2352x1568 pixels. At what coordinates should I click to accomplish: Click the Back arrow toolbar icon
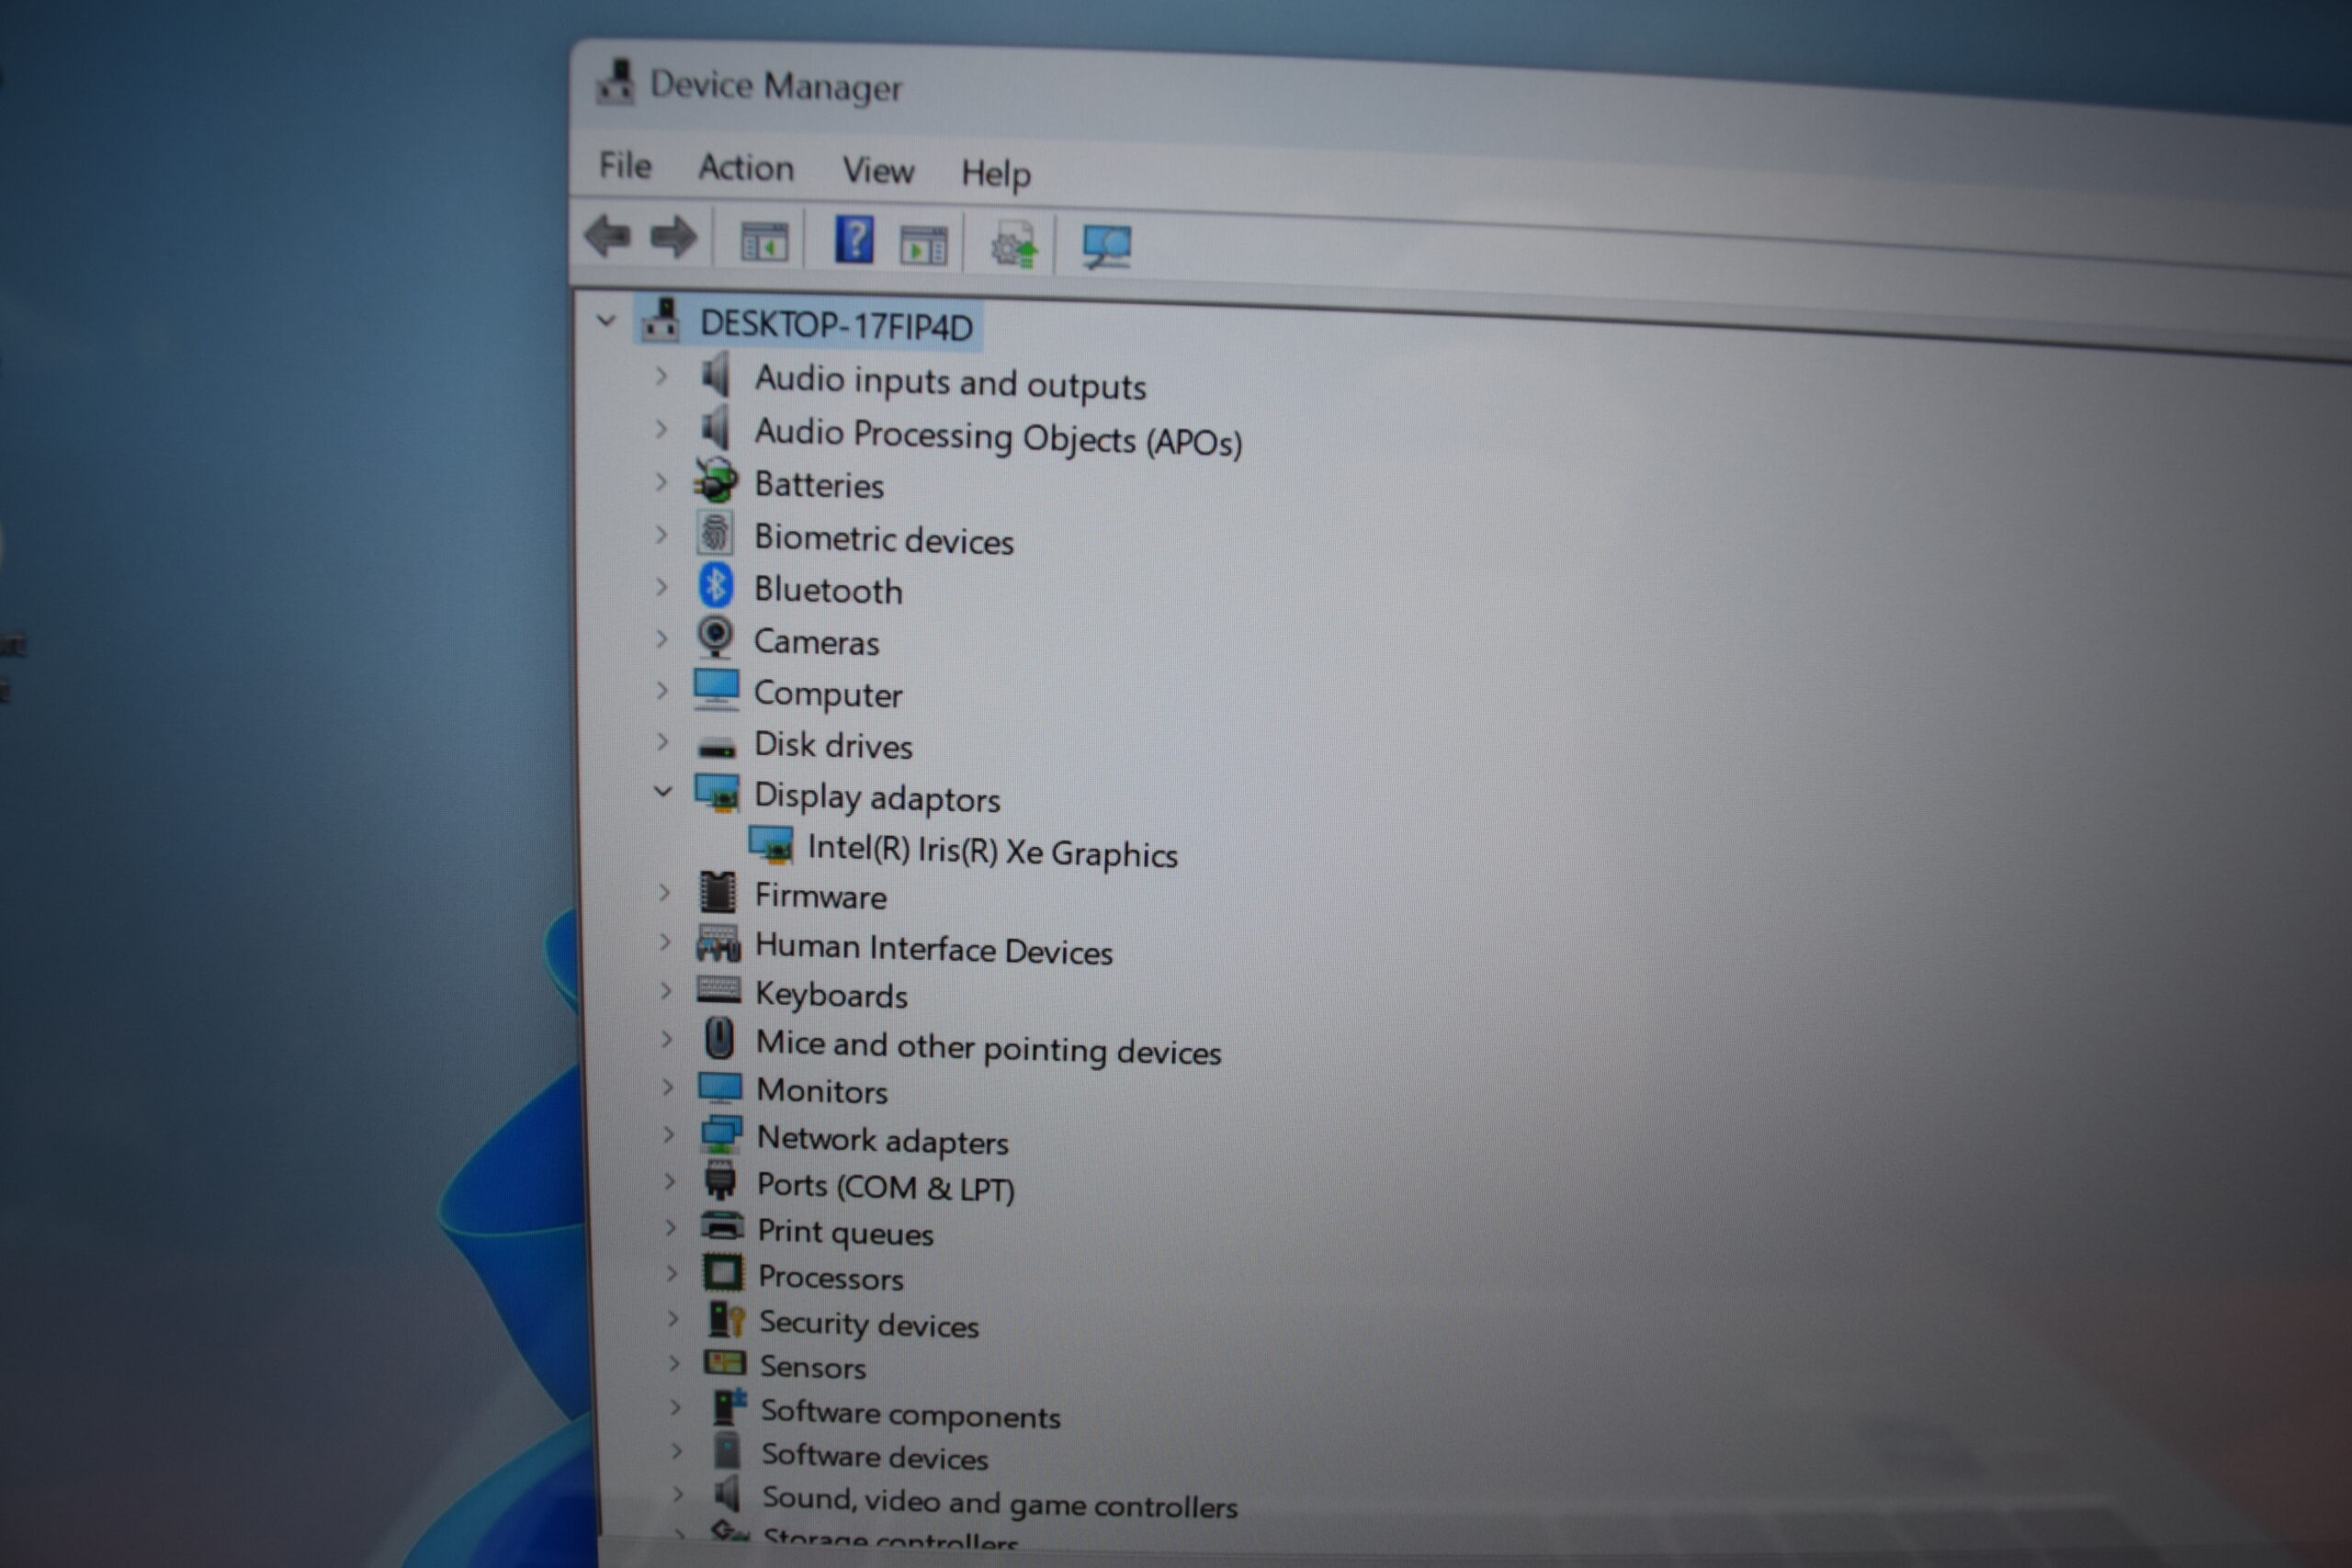pos(607,237)
